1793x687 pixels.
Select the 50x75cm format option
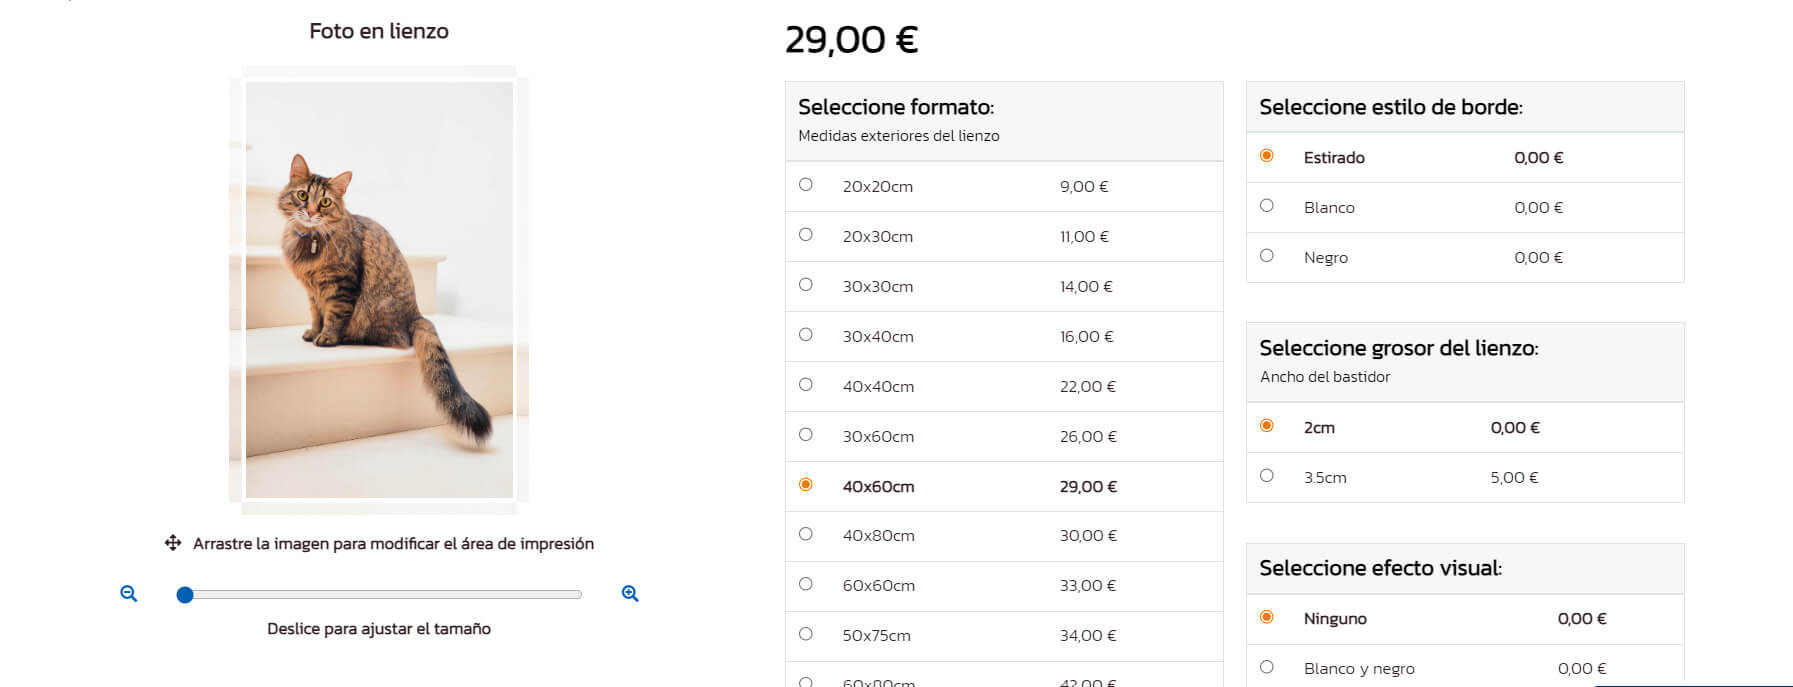coord(806,634)
